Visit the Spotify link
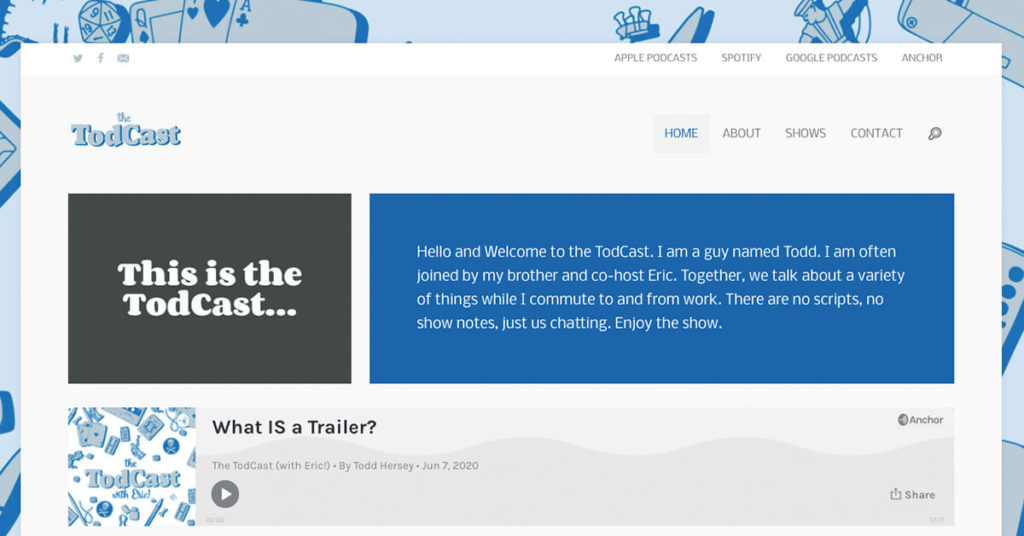The width and height of the screenshot is (1024, 536). [x=741, y=58]
